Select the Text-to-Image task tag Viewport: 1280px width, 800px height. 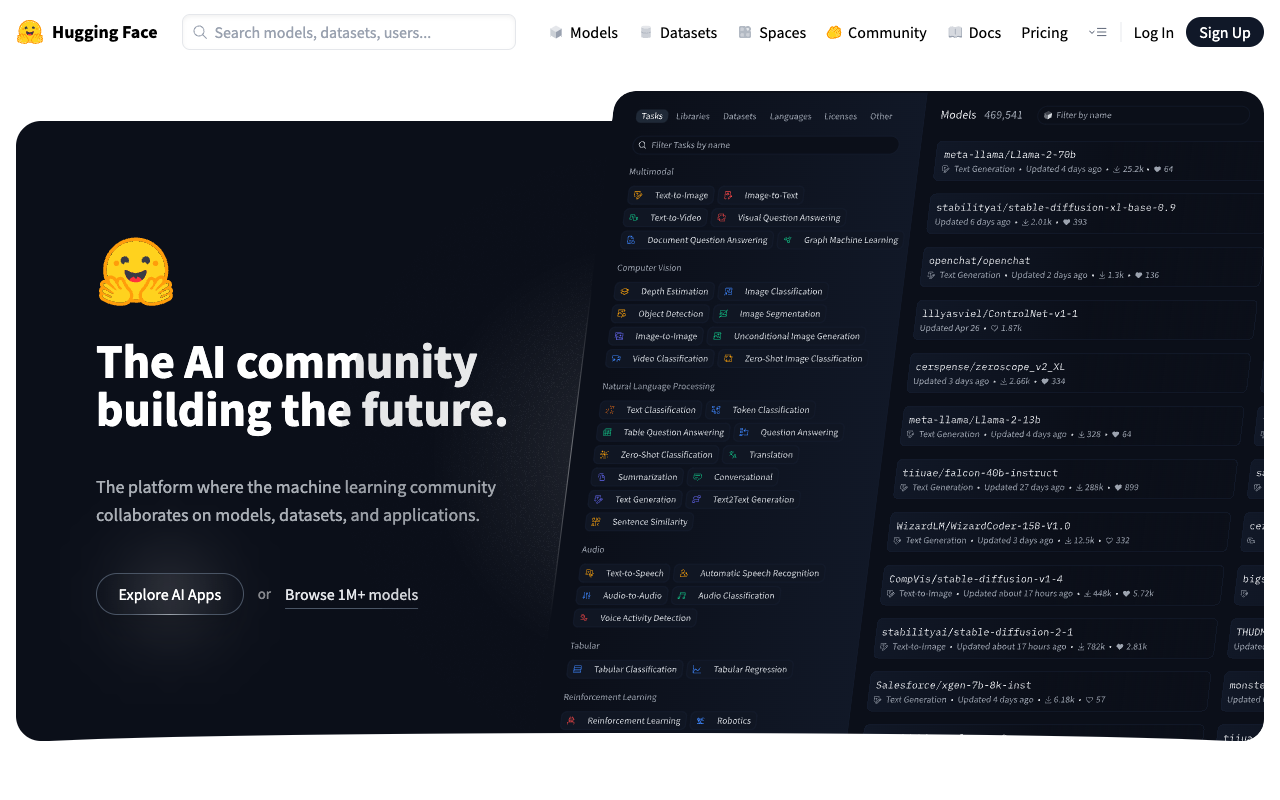[x=671, y=195]
